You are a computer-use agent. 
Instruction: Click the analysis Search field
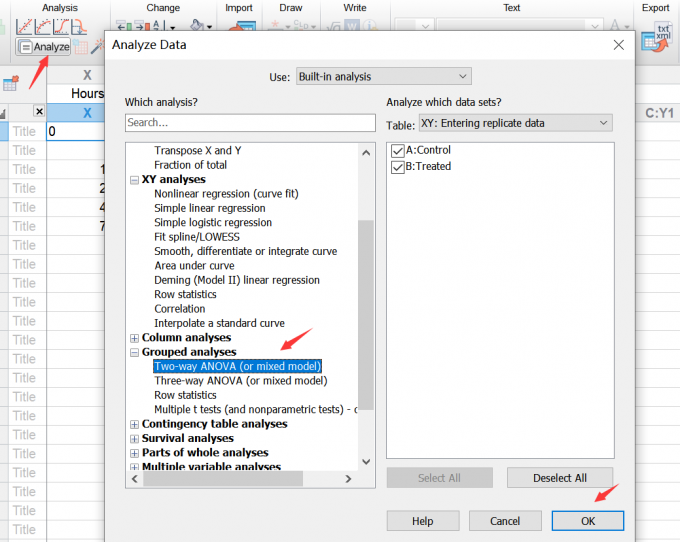click(250, 123)
